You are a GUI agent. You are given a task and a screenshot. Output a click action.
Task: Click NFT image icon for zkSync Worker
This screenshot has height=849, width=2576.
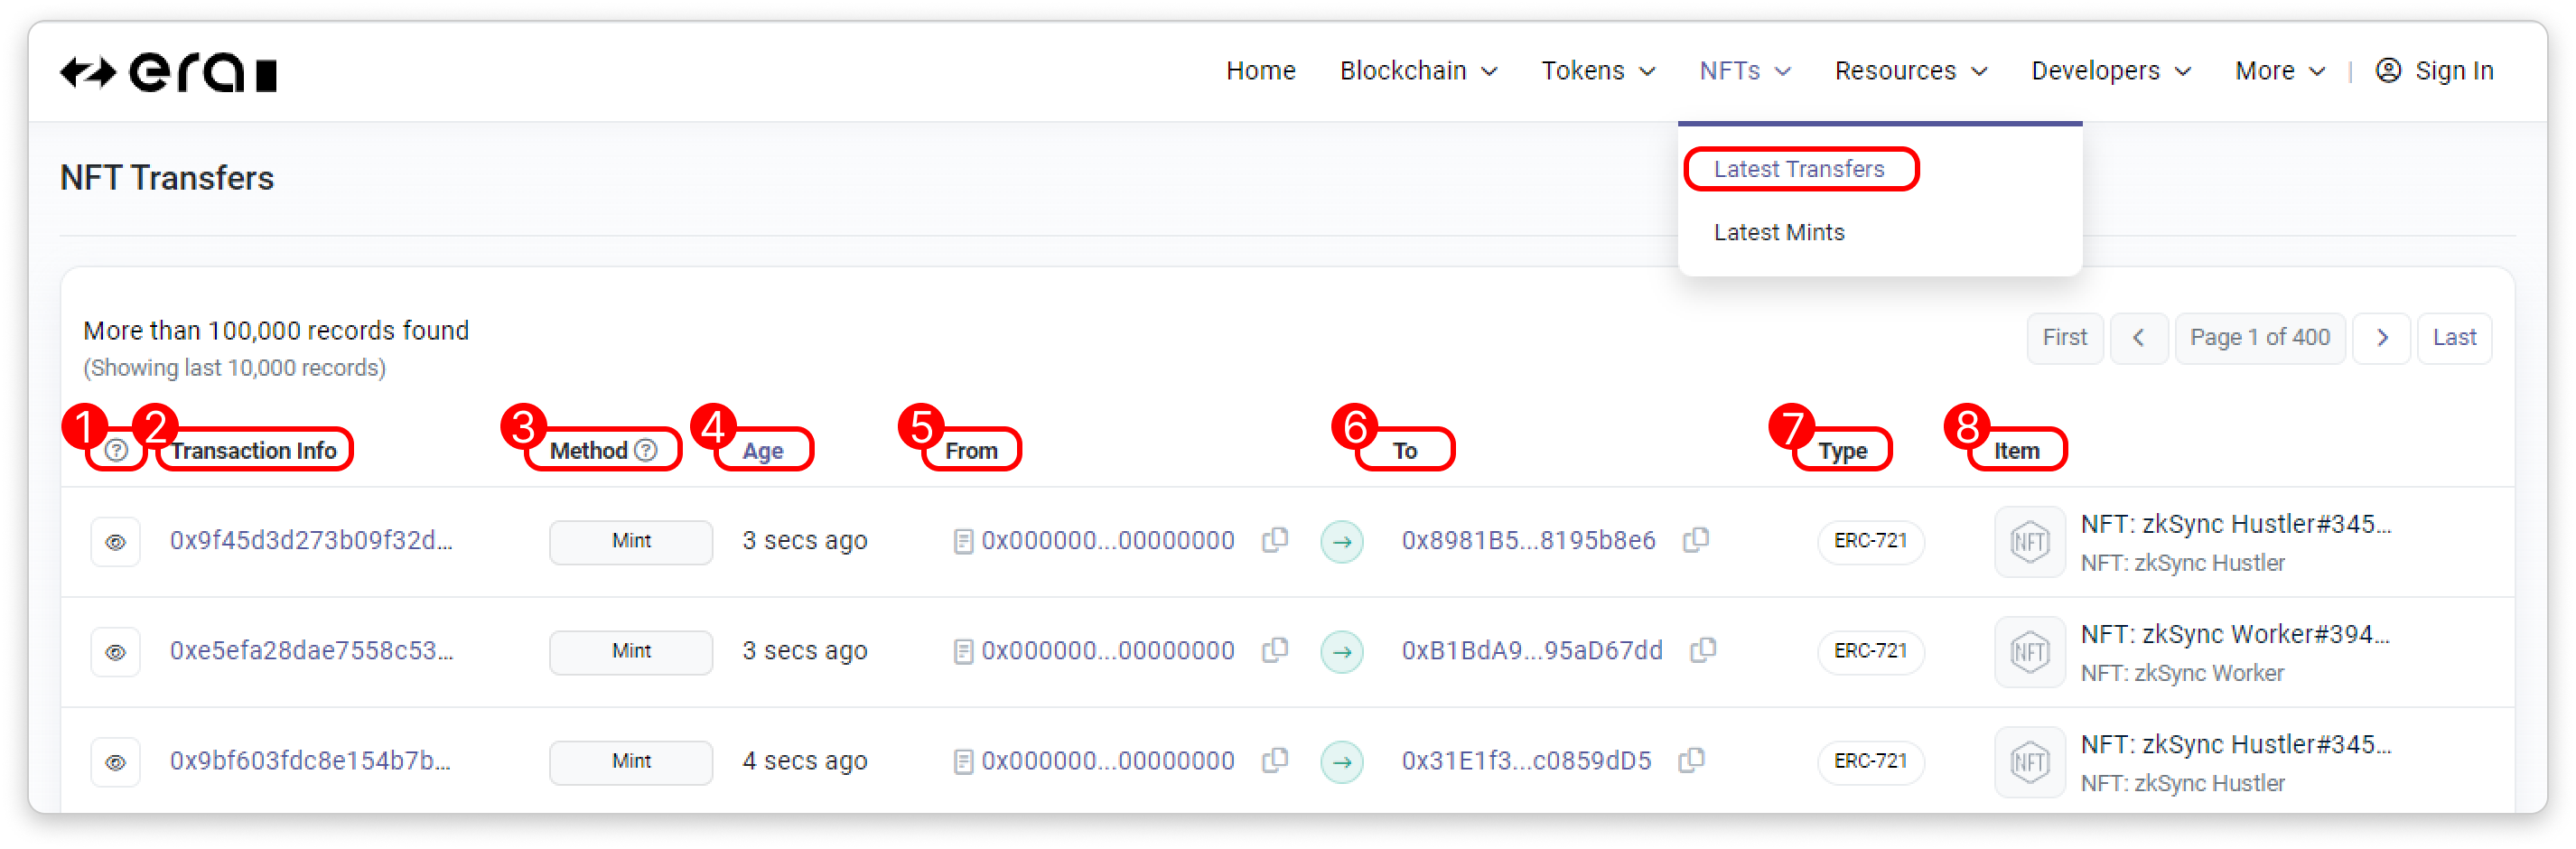pyautogui.click(x=2028, y=652)
